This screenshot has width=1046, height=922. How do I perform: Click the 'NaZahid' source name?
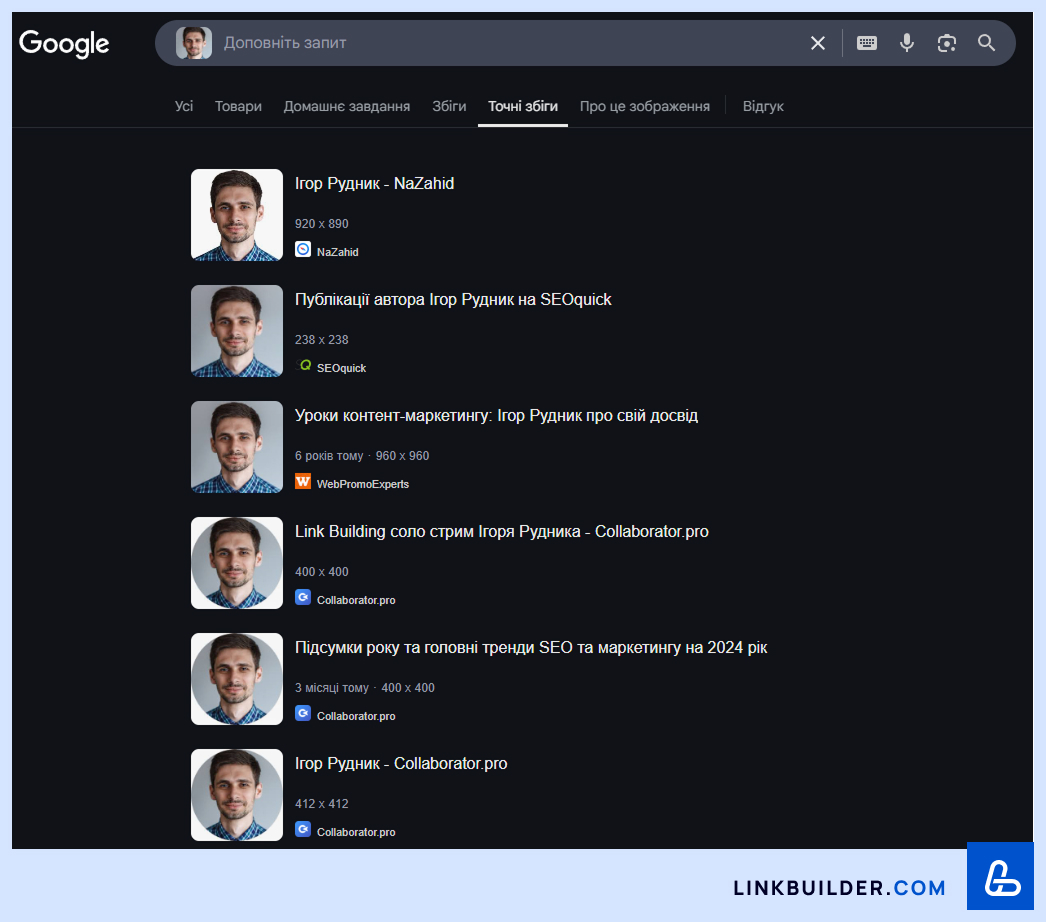(x=338, y=252)
